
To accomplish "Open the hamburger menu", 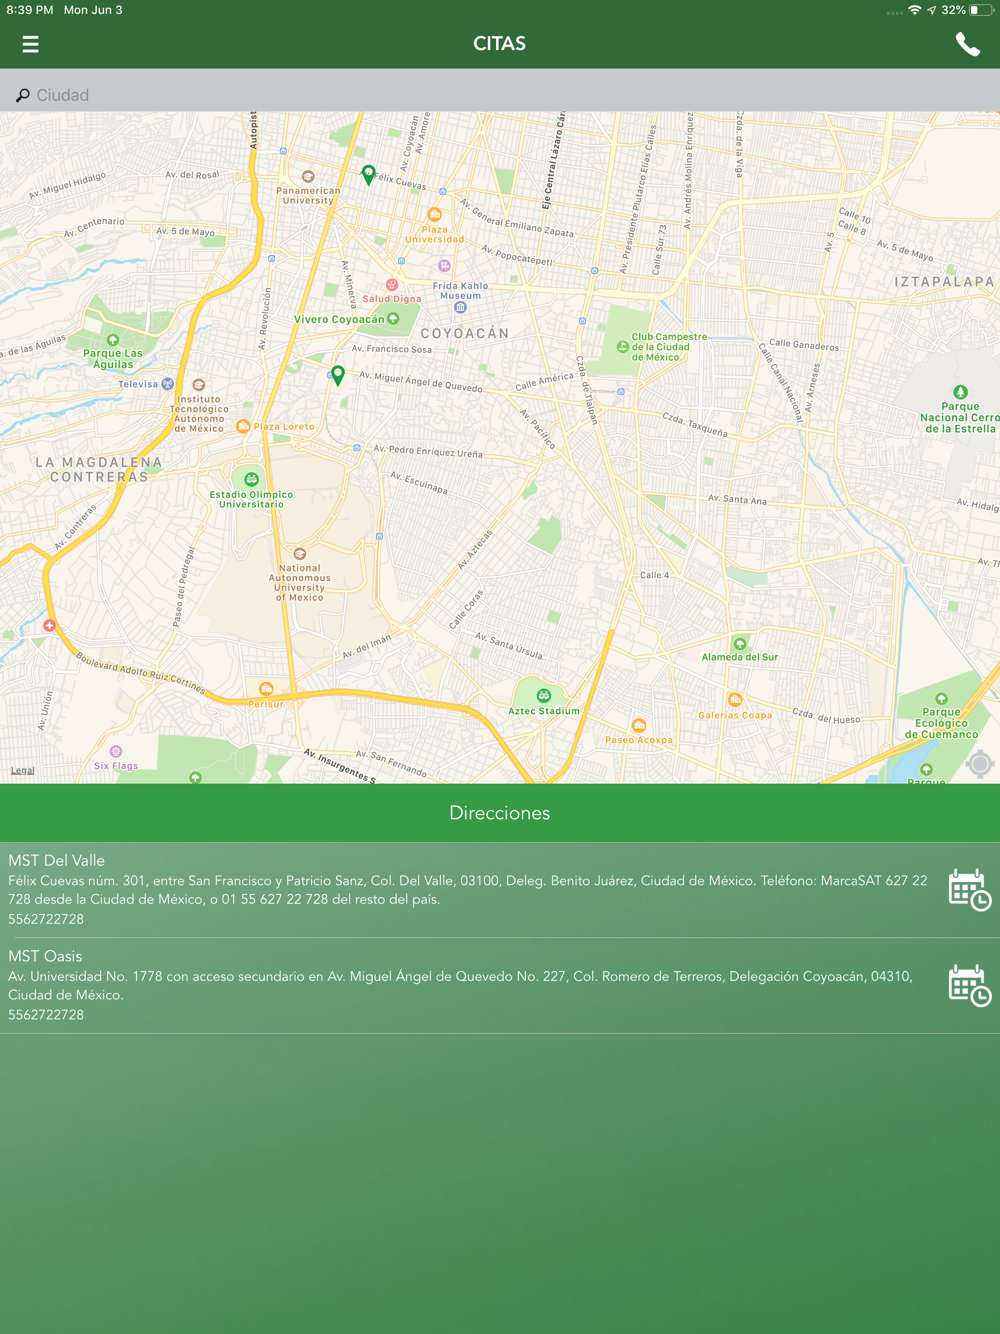I will 30,44.
